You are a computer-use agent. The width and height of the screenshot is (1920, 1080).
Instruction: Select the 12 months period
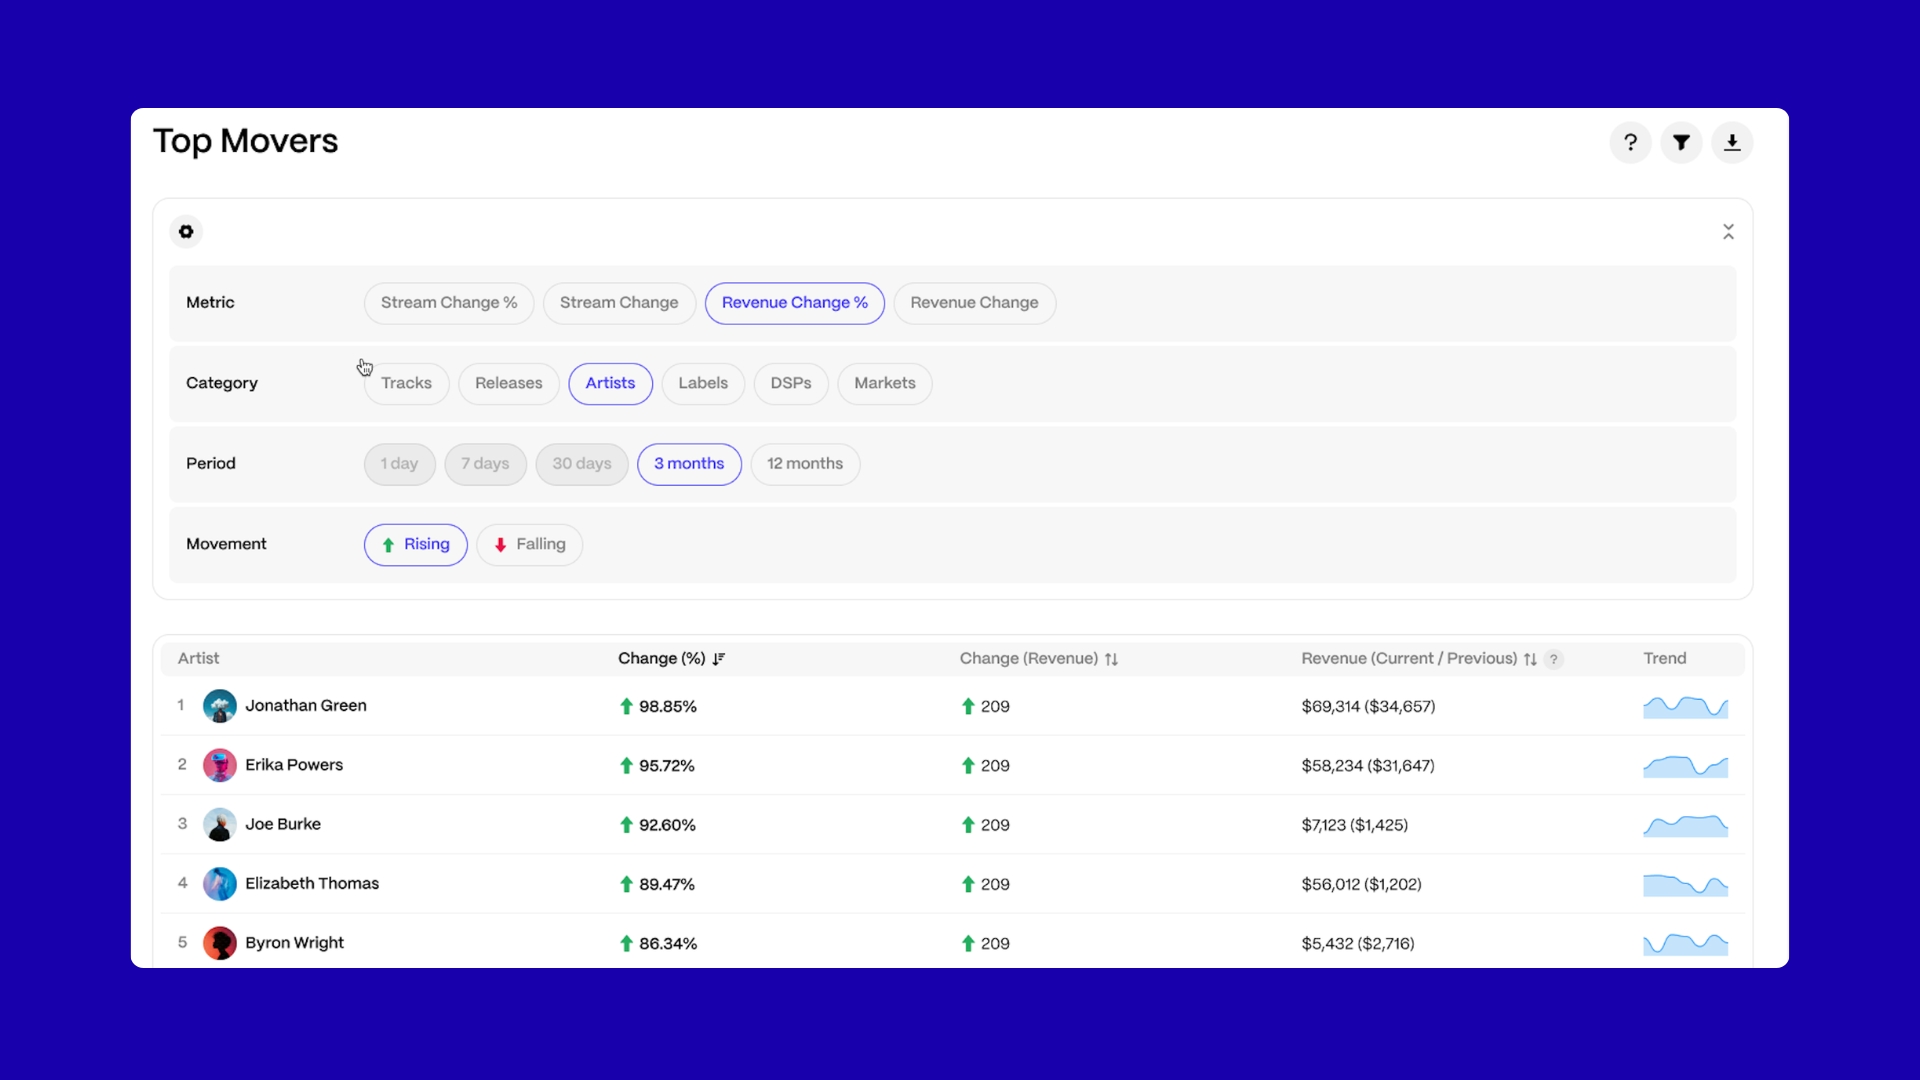tap(804, 464)
